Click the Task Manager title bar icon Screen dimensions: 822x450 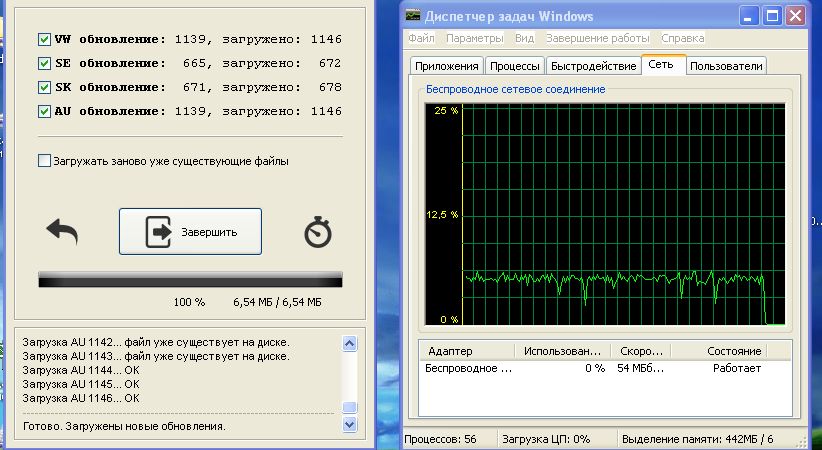tap(413, 16)
